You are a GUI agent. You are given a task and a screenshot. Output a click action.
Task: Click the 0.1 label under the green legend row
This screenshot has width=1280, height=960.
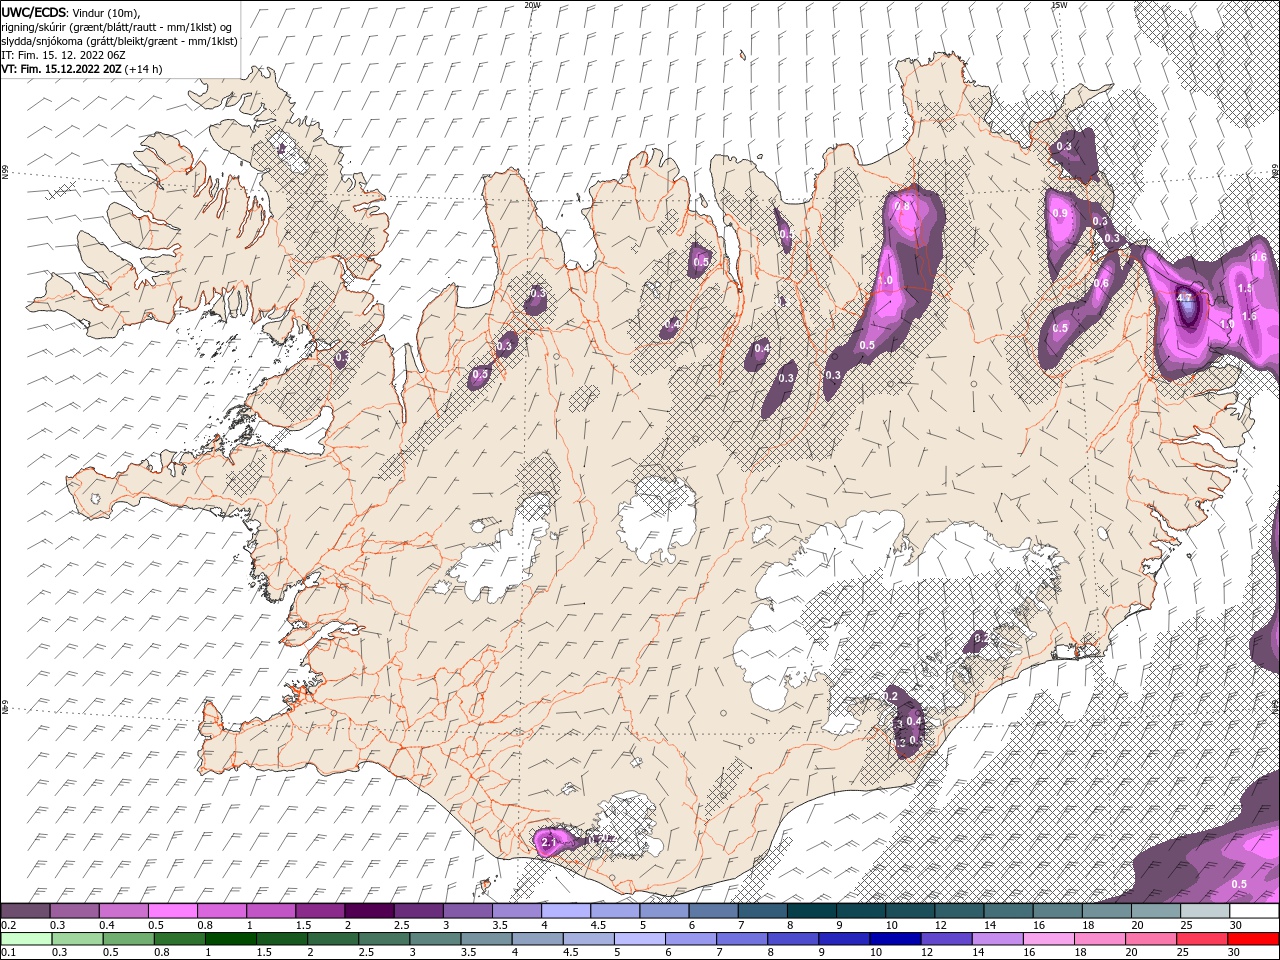point(8,954)
